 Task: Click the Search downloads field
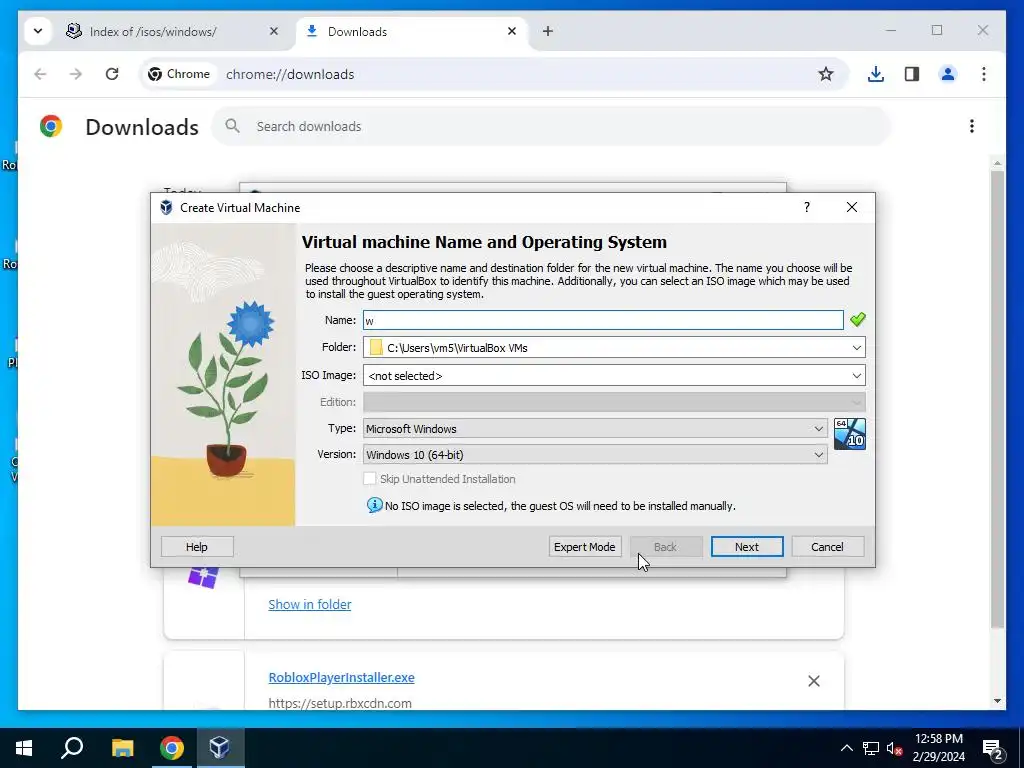[552, 126]
